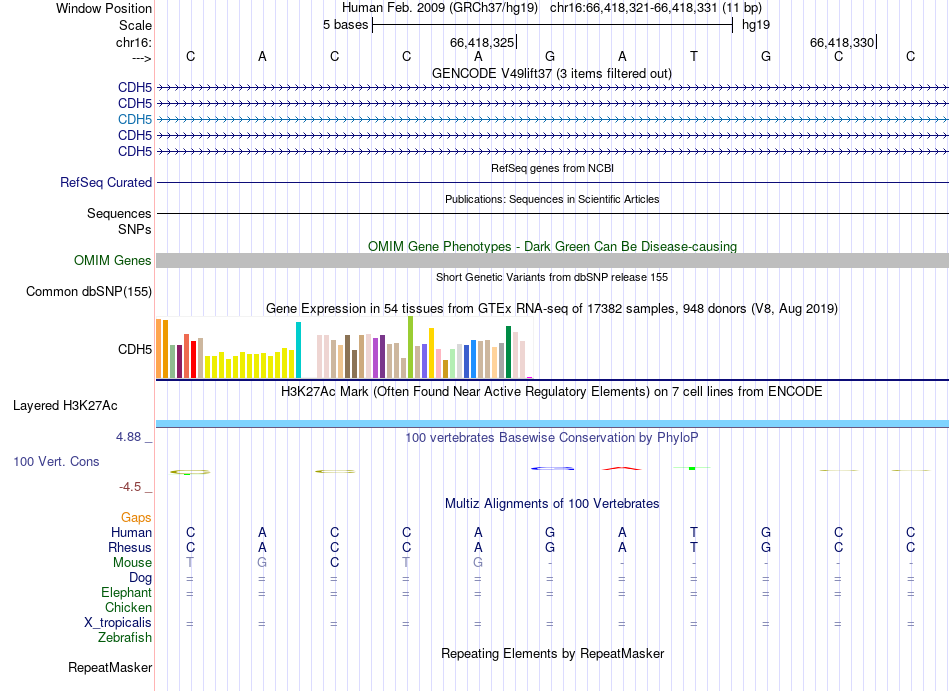The height and width of the screenshot is (691, 950).
Task: Click the RefSeq genes from NCBI title
Action: pyautogui.click(x=553, y=168)
